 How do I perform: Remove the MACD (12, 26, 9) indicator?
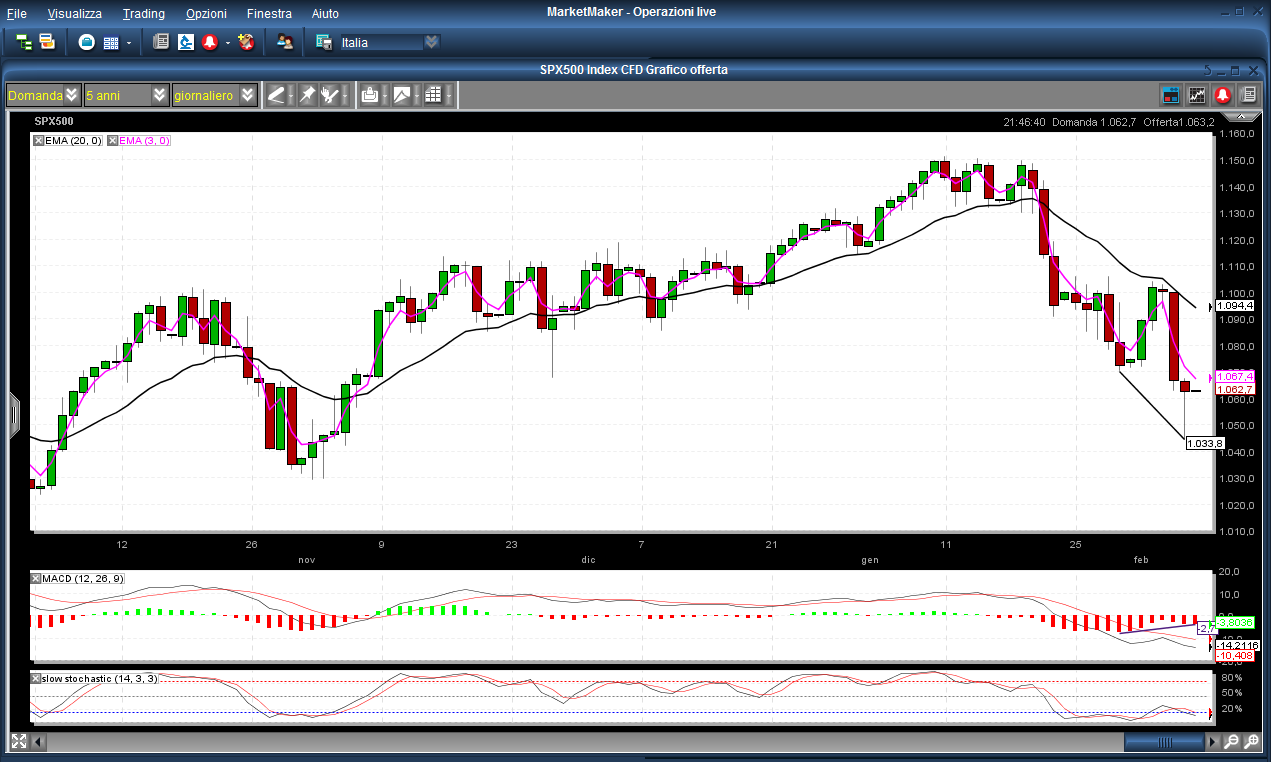pyautogui.click(x=37, y=579)
